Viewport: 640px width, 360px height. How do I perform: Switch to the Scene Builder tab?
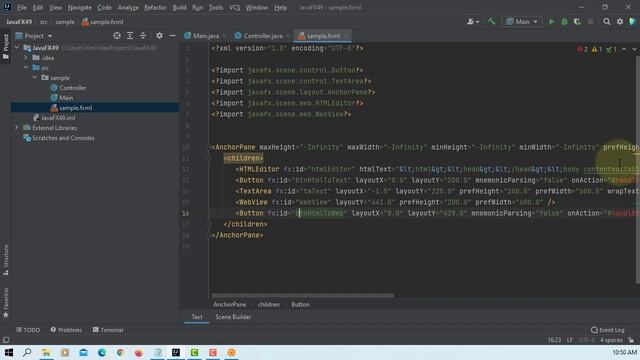click(x=233, y=317)
